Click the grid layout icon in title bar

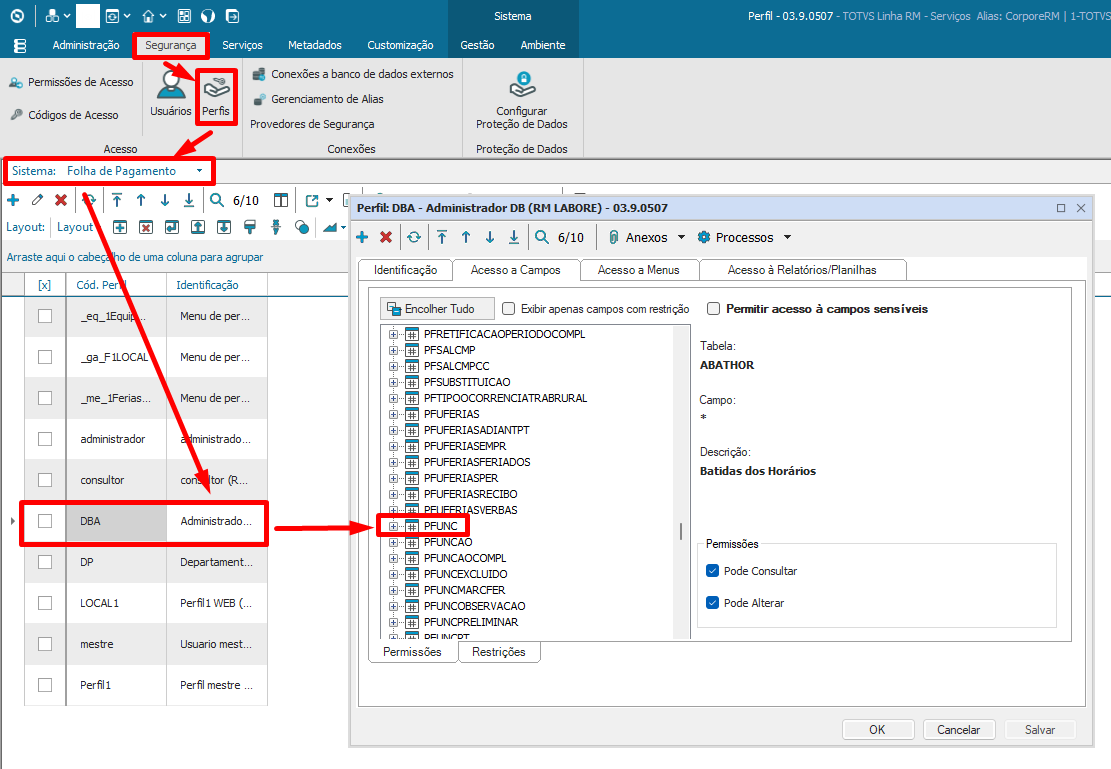184,16
